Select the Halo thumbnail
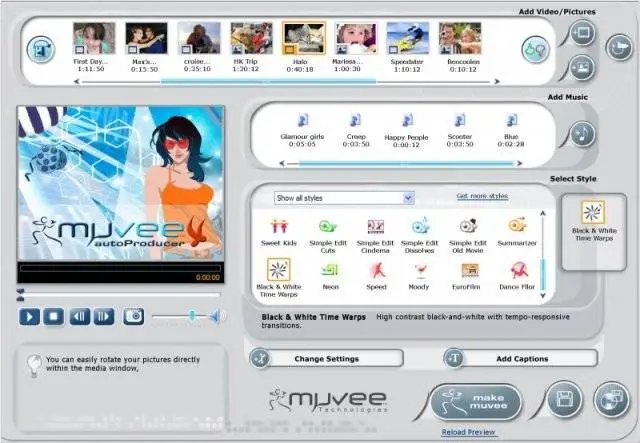Viewport: 640px width, 443px height. point(303,47)
